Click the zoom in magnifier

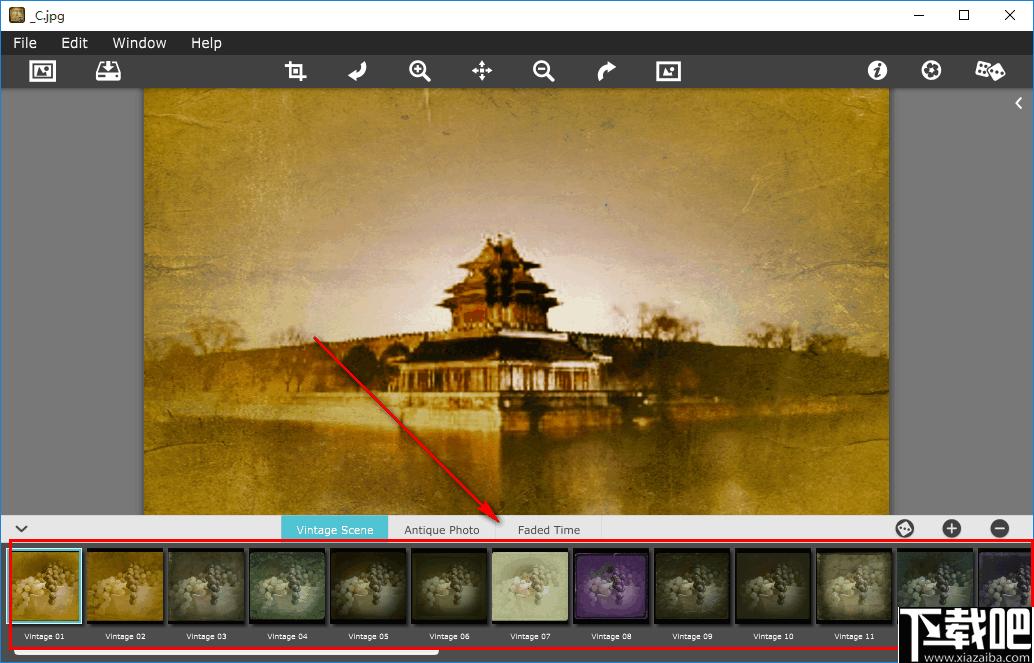click(x=419, y=71)
